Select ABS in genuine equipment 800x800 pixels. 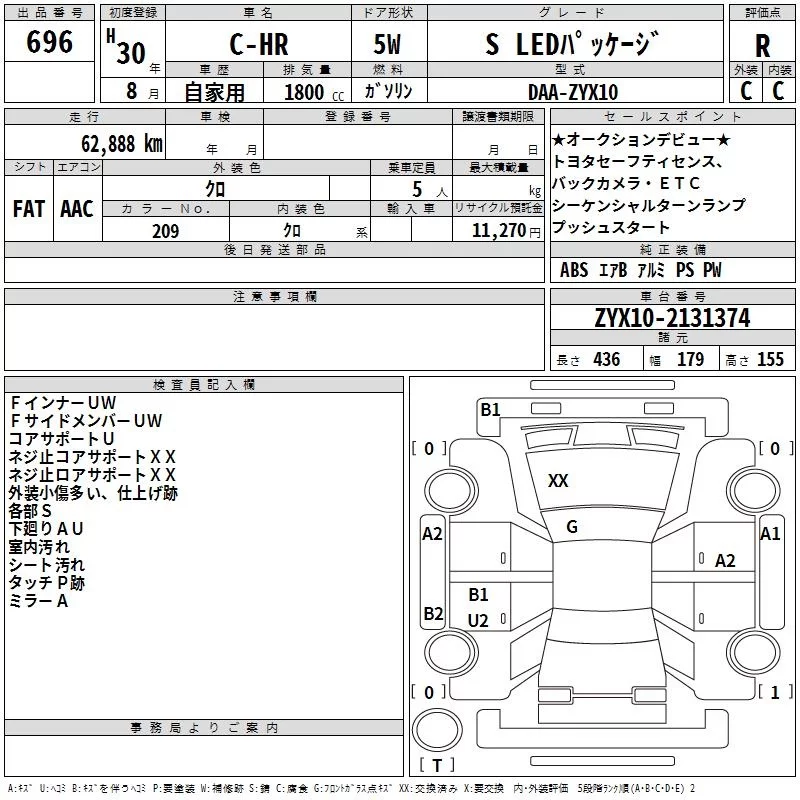point(574,270)
